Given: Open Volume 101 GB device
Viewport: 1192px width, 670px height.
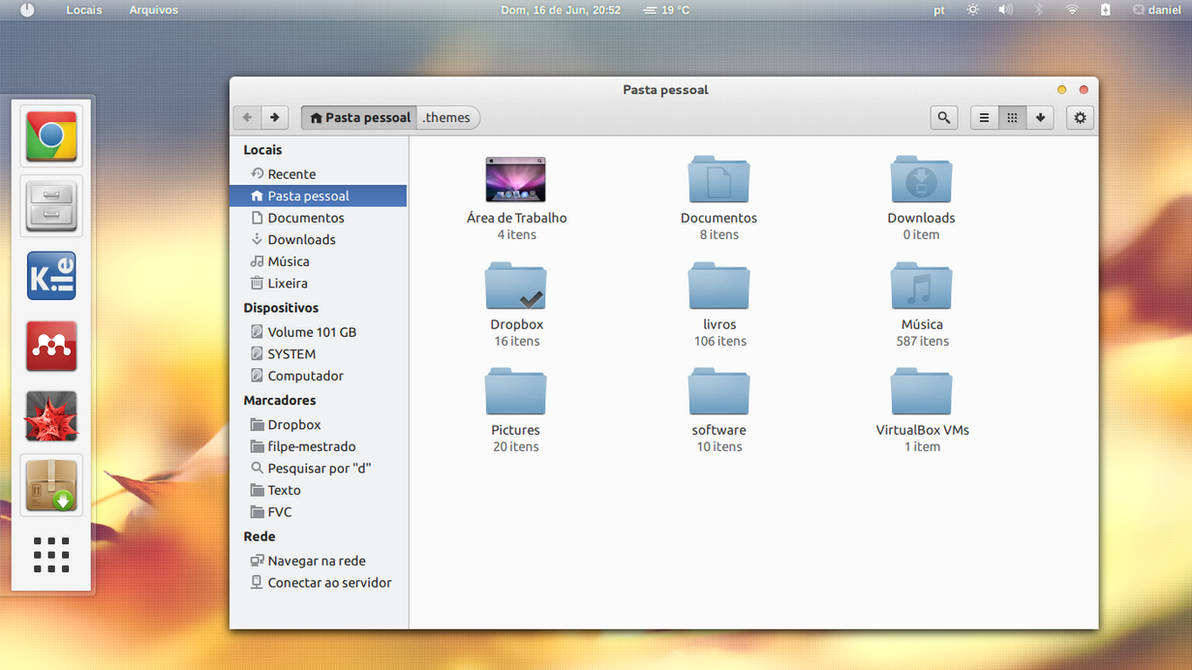Looking at the screenshot, I should 318,332.
